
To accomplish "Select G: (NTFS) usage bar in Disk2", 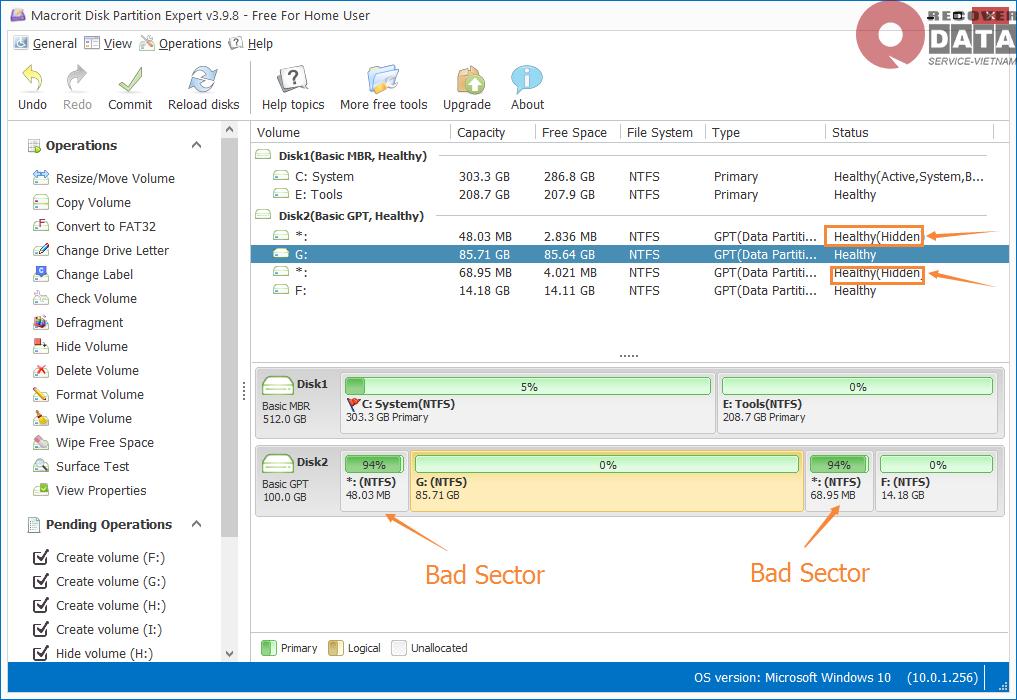I will tap(606, 465).
